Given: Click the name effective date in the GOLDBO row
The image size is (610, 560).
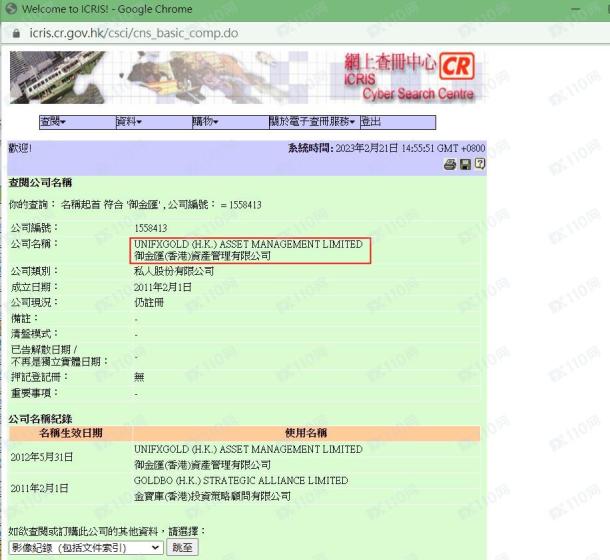Looking at the screenshot, I should 39,488.
